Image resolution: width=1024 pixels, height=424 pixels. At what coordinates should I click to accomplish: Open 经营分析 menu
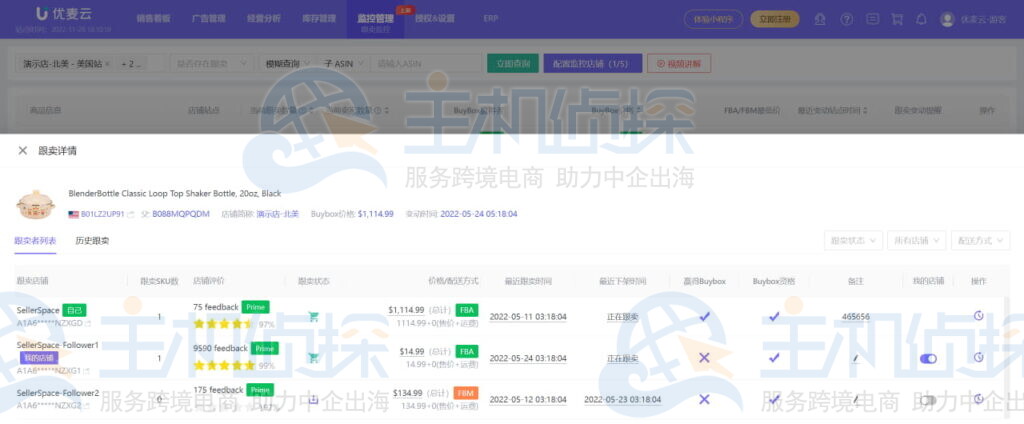(264, 19)
